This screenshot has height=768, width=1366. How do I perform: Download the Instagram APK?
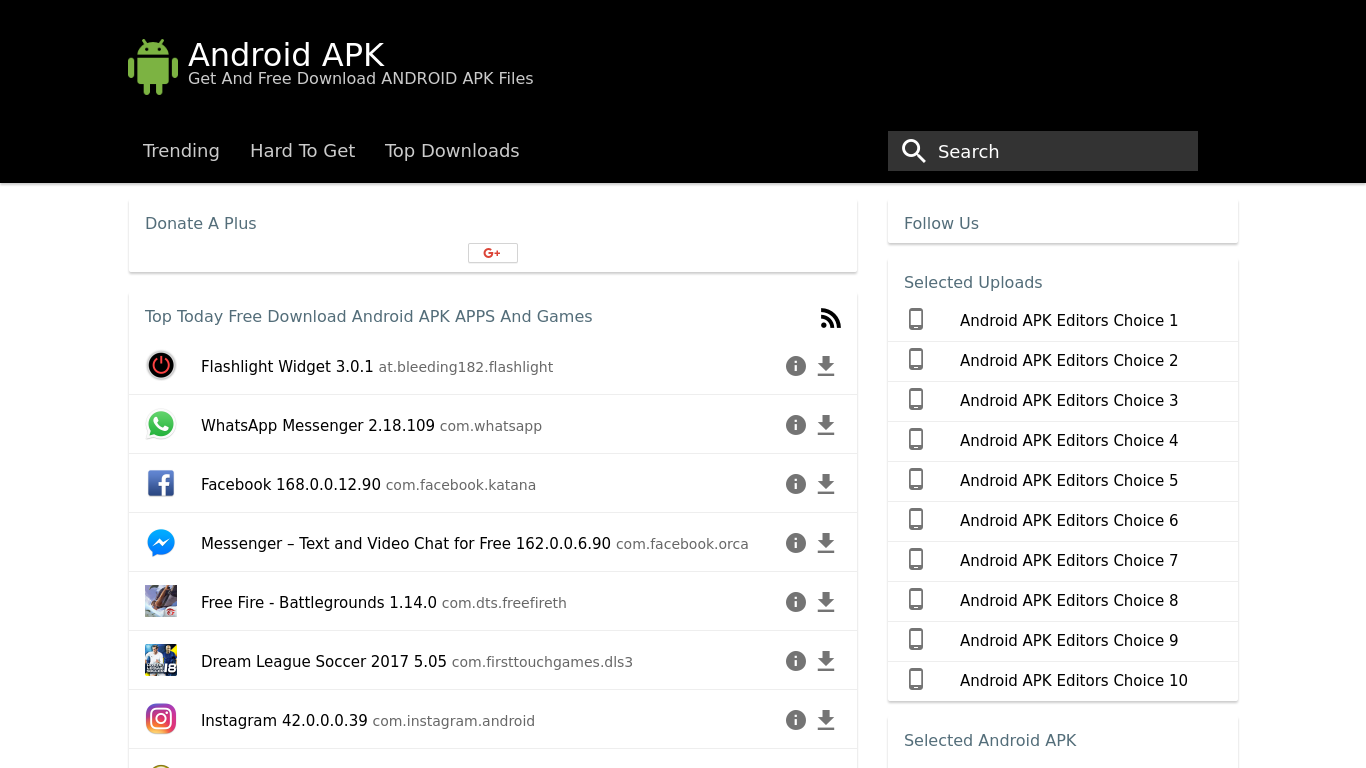coord(826,720)
